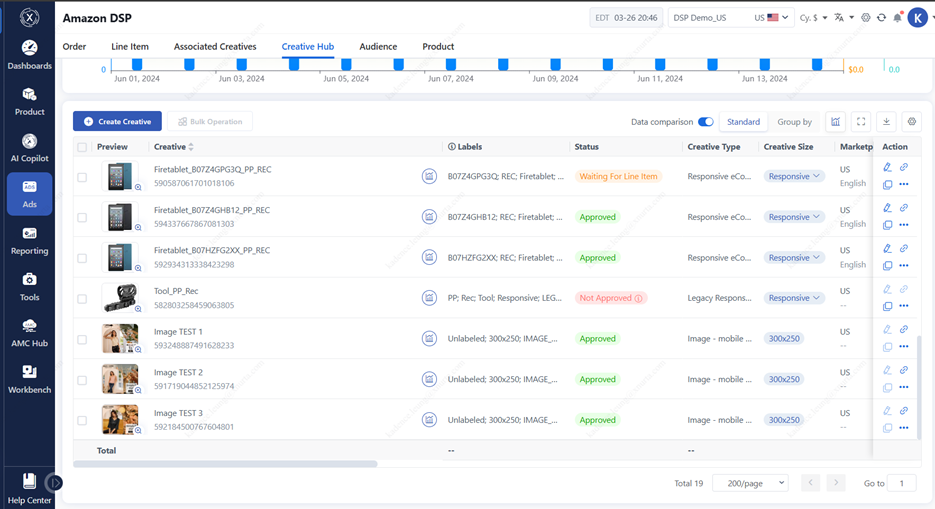The image size is (935, 509).
Task: Open the 200/page pagination dropdown
Action: tap(755, 483)
